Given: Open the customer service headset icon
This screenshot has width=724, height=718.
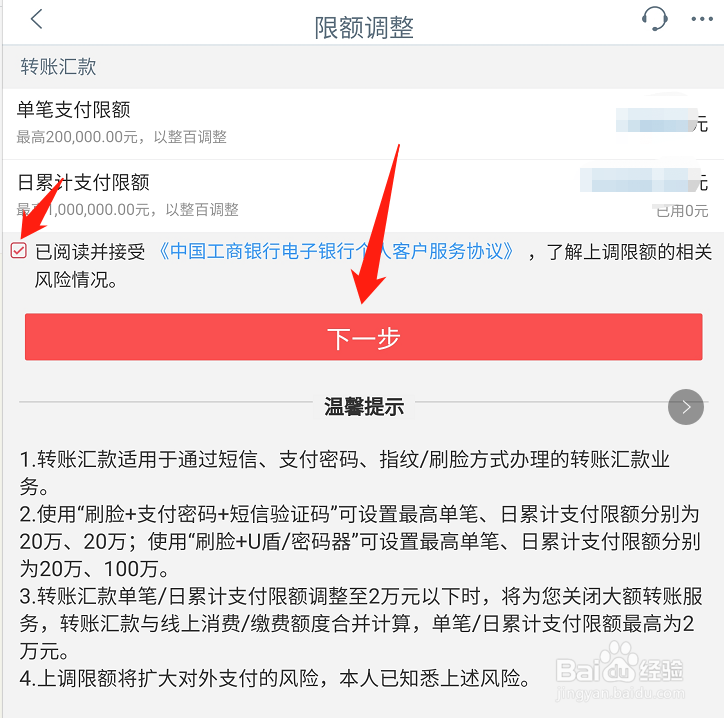Looking at the screenshot, I should click(x=654, y=19).
